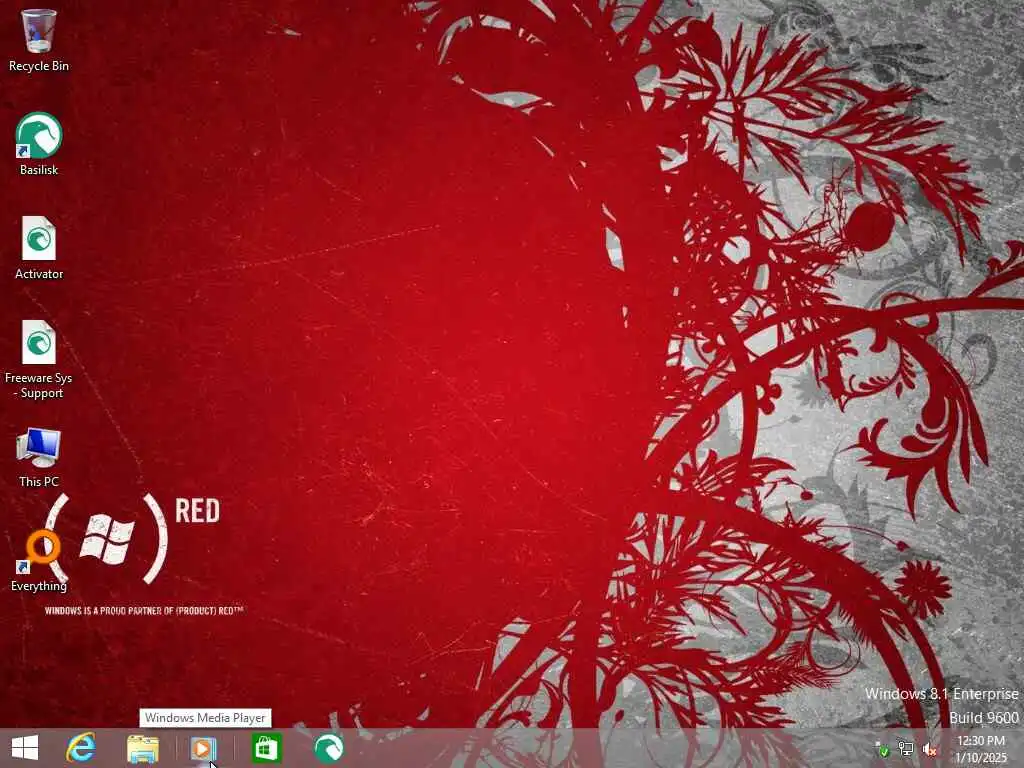The height and width of the screenshot is (768, 1024).
Task: Launch Basilisk from the taskbar
Action: pyautogui.click(x=328, y=748)
